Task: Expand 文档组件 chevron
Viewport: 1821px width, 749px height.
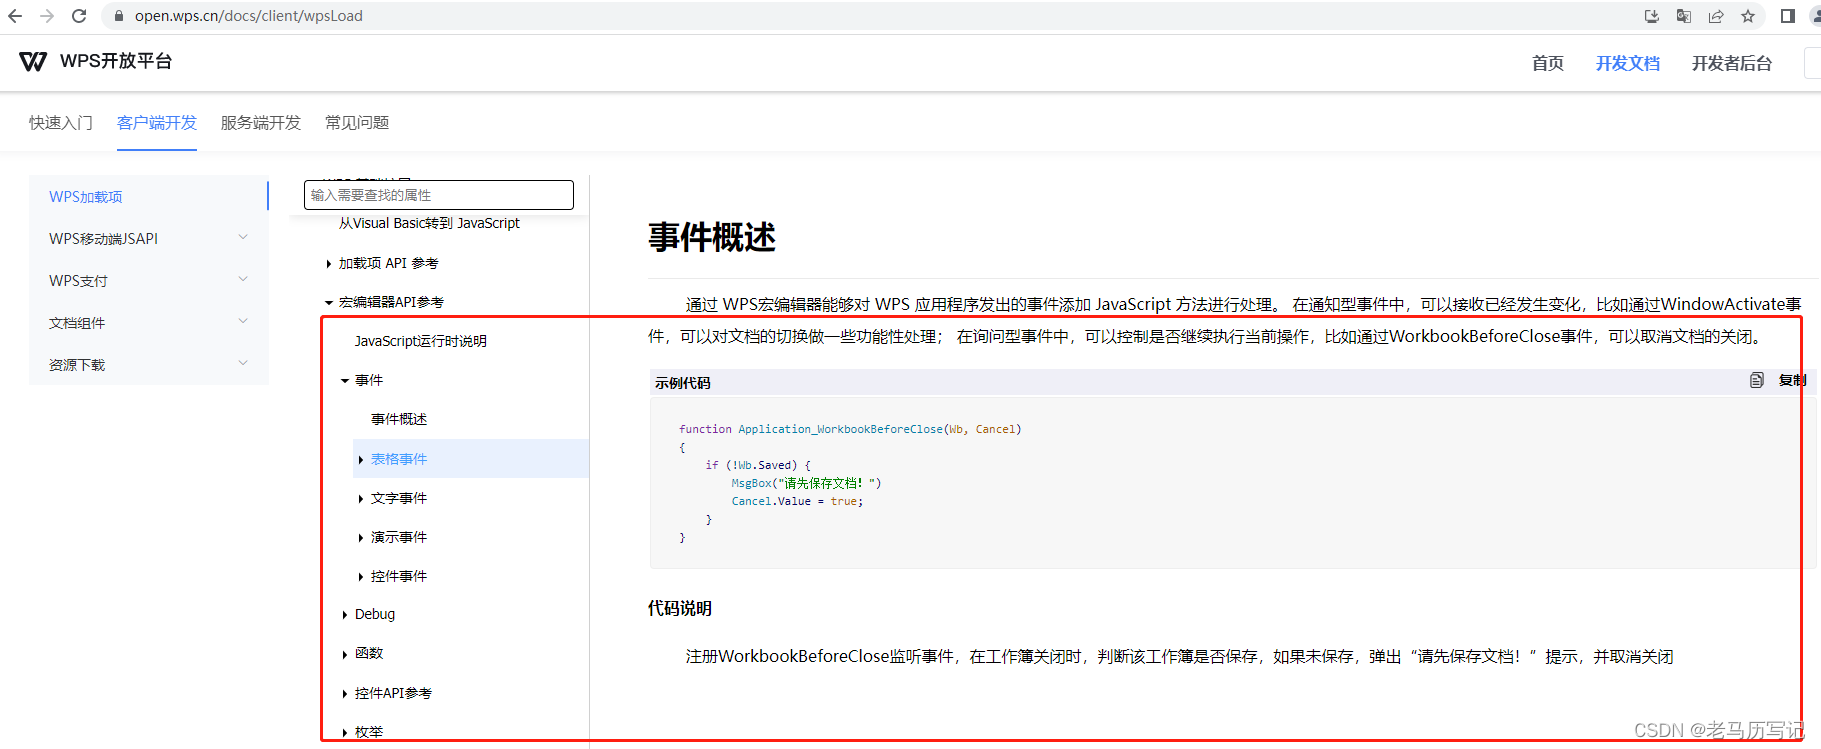Action: 243,321
